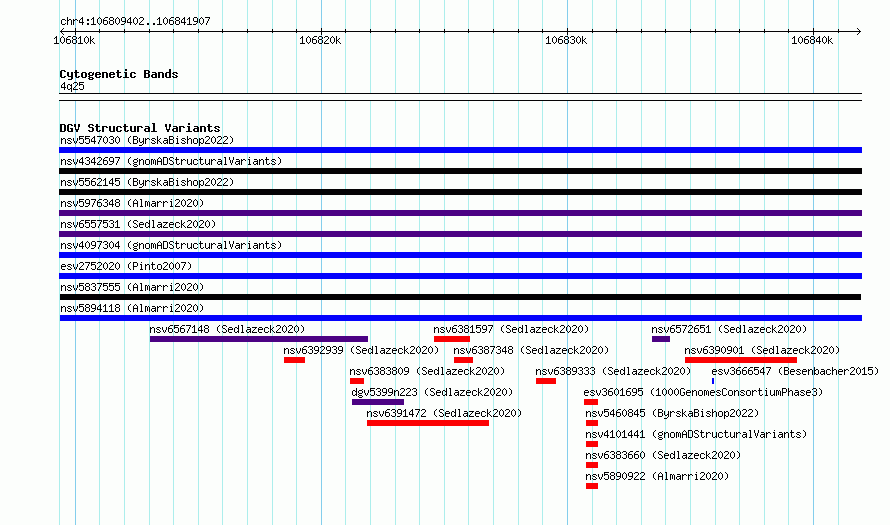Viewport: 890px width, 525px height.
Task: Open variant nsv5547030 (ByrskaBishop2022) label
Action: (x=147, y=140)
